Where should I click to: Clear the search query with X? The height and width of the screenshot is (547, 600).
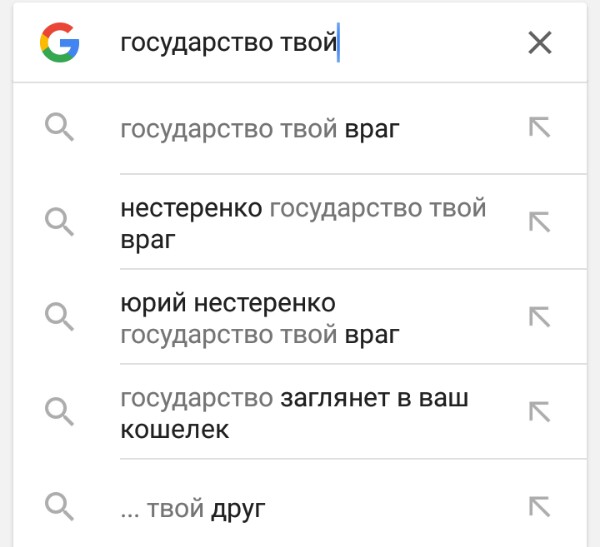click(539, 43)
